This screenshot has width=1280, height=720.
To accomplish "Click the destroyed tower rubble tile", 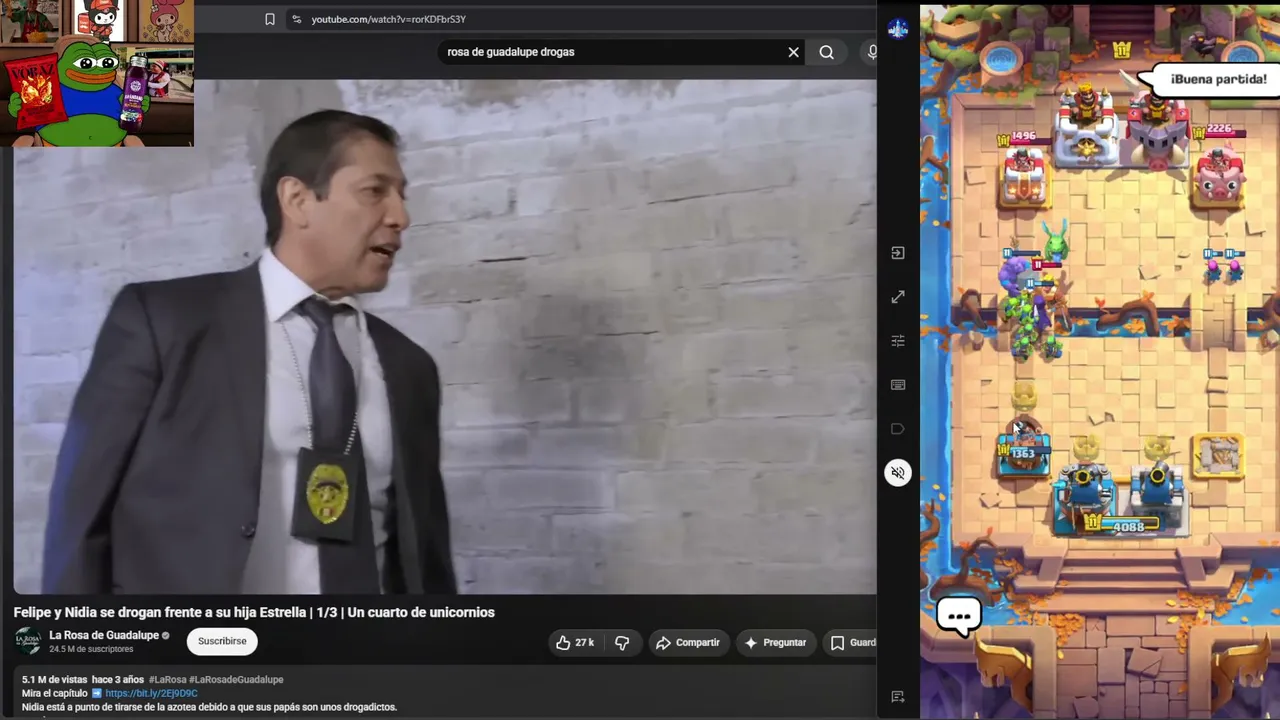I will pos(1217,456).
